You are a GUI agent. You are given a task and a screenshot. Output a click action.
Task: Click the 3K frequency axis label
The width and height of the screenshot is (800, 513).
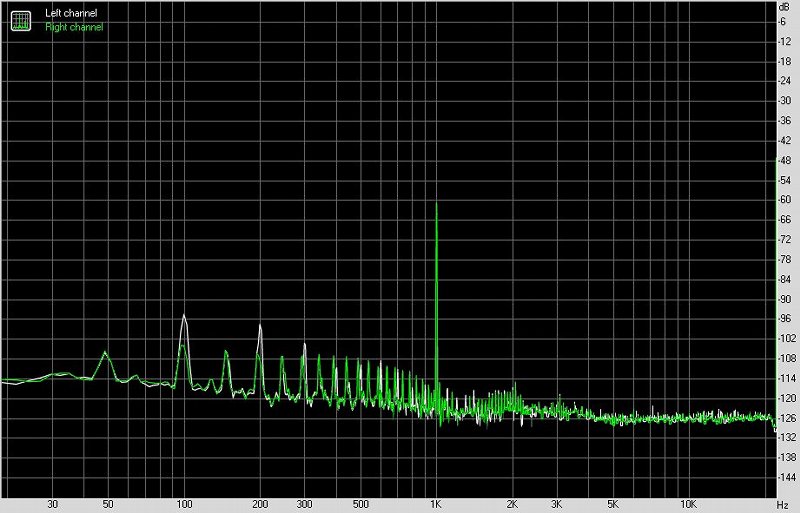click(x=557, y=504)
